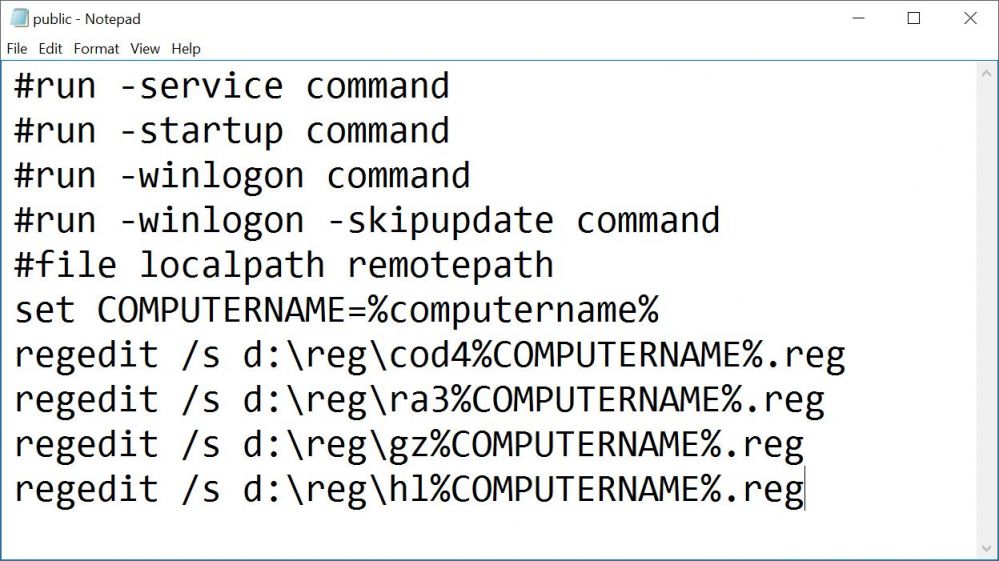Click the 'set COMPUTERNAME=%computername%' line

click(336, 310)
